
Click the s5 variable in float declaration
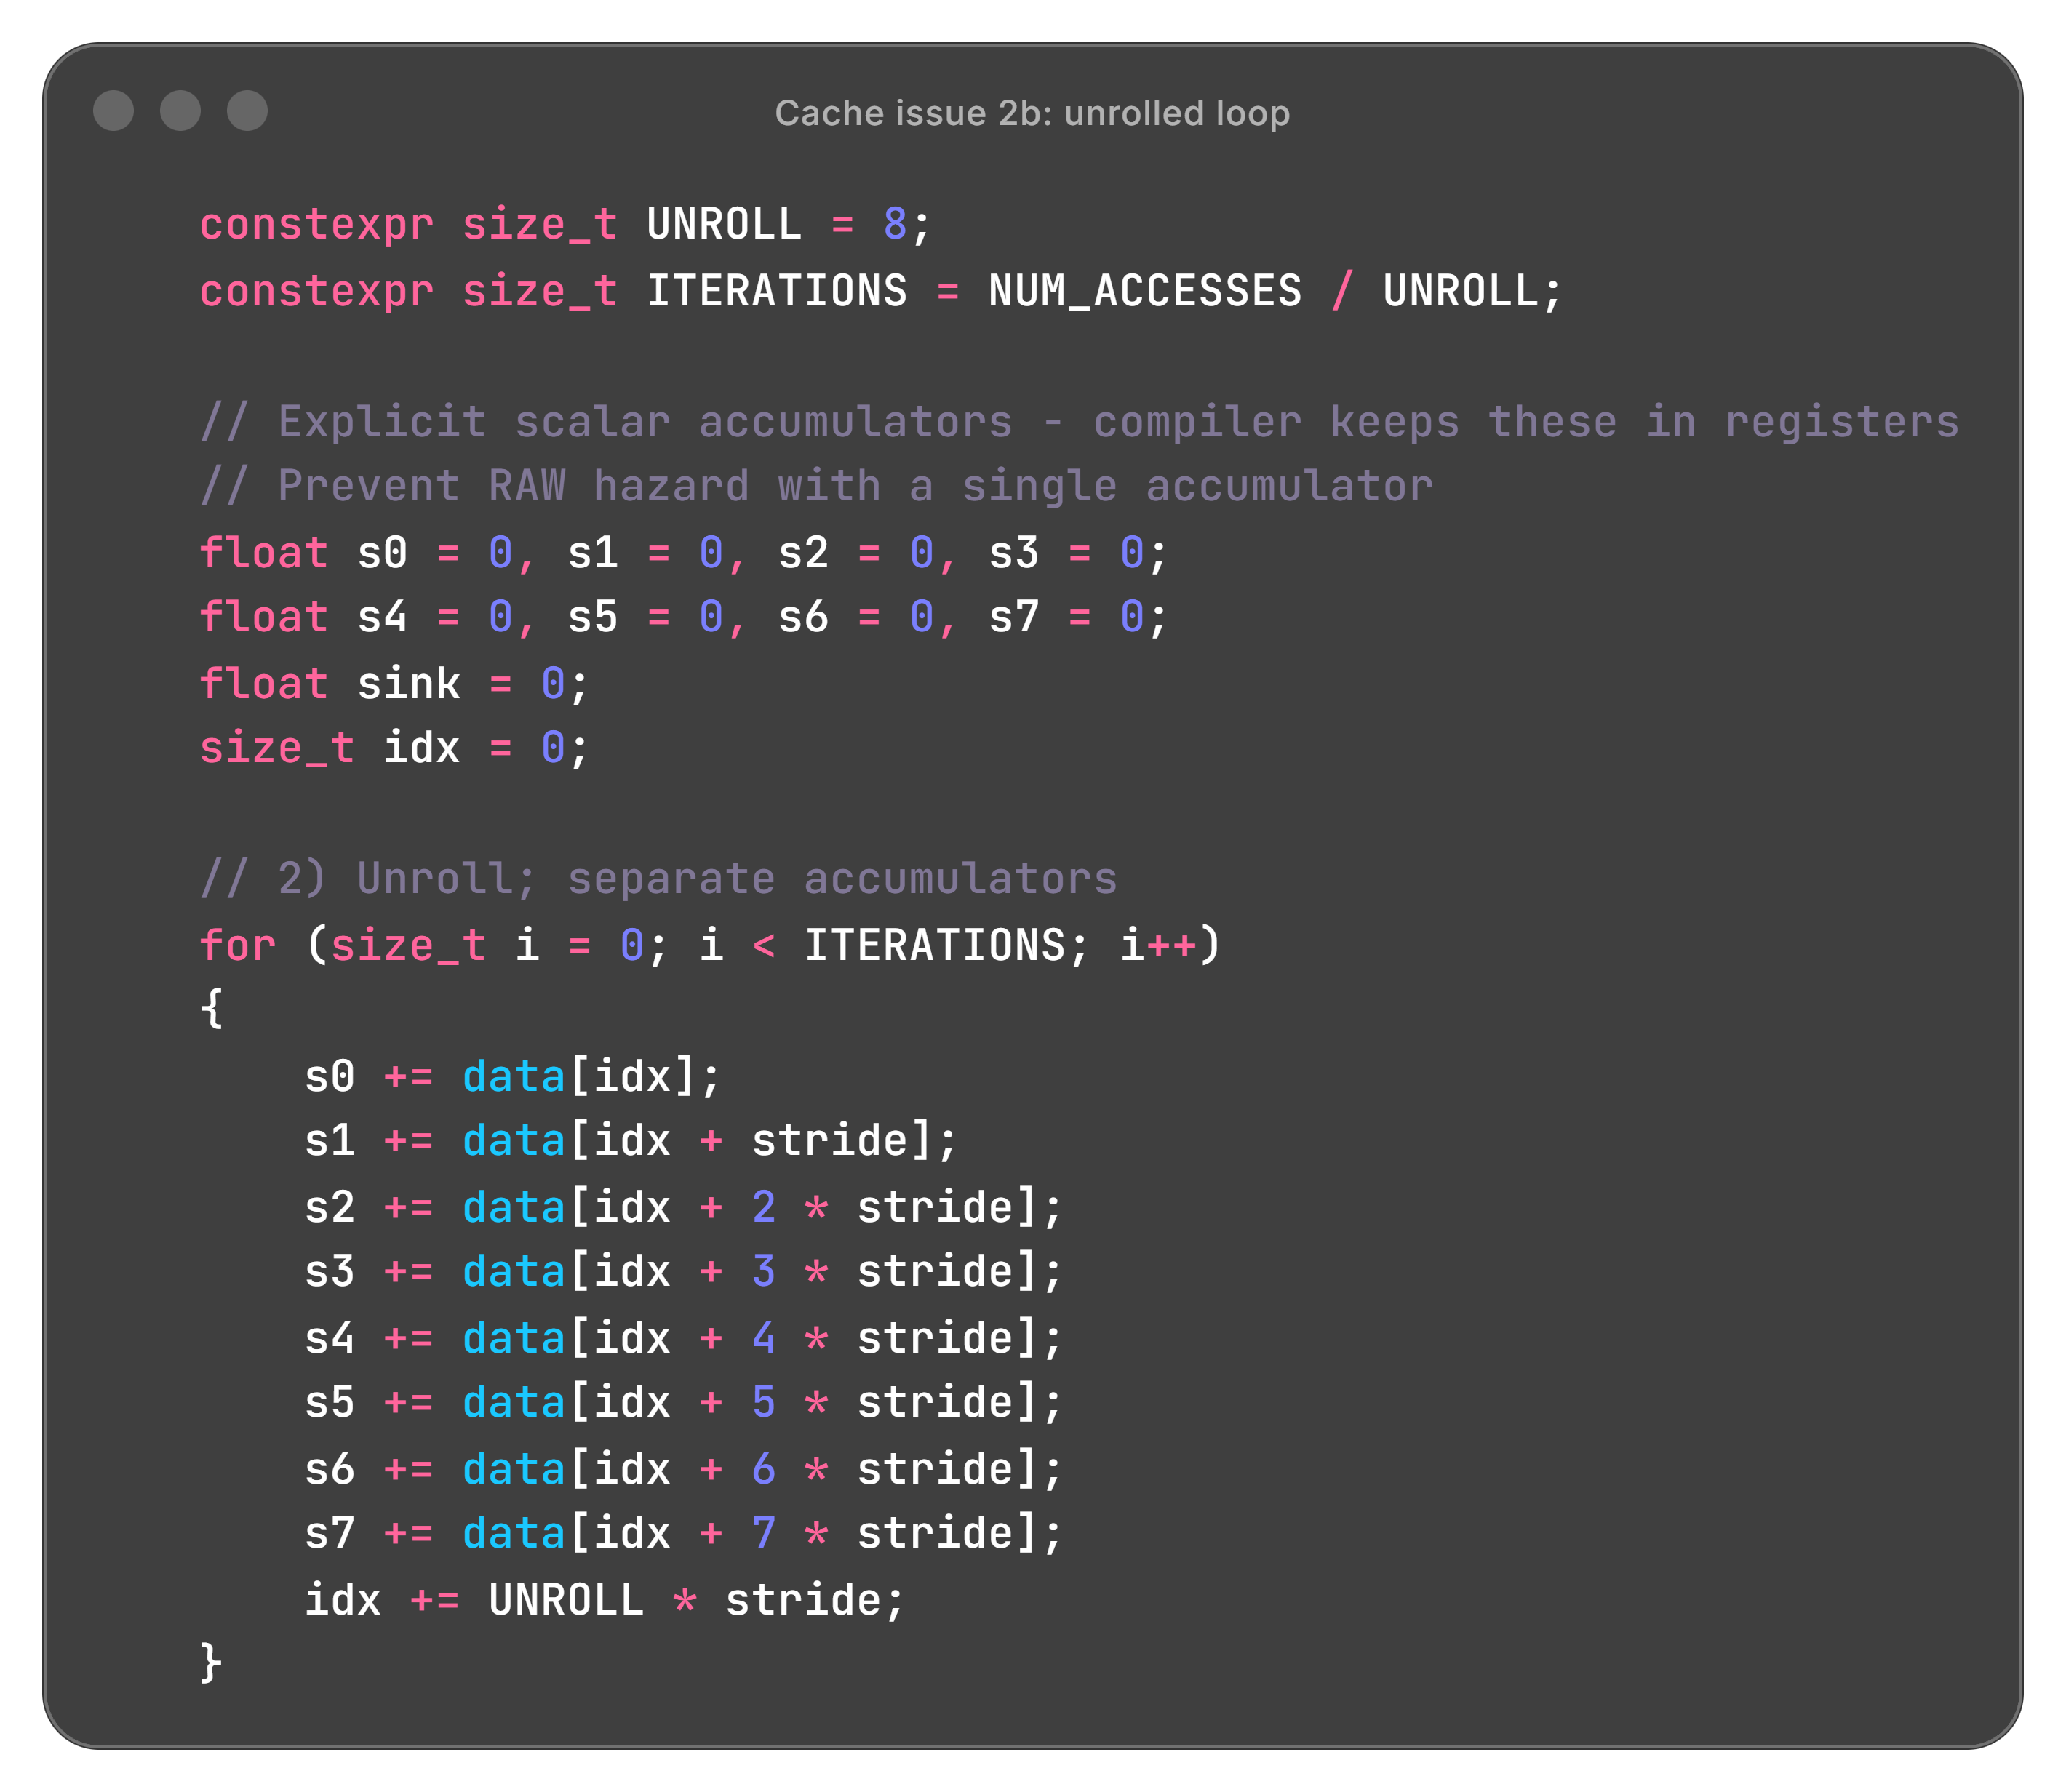[592, 617]
